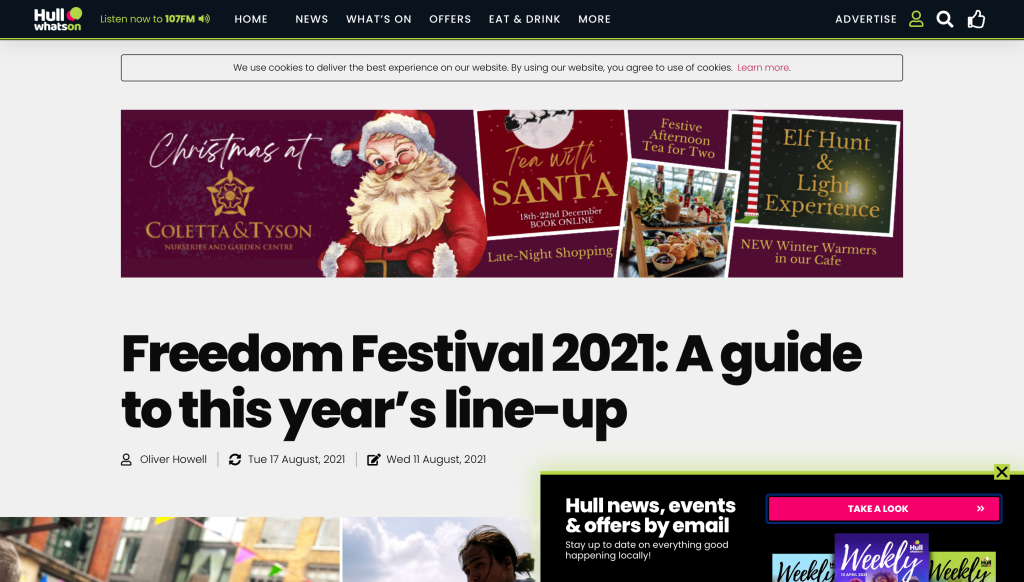Expand the WHAT'S ON menu
Viewport: 1024px width, 582px height.
click(x=379, y=20)
